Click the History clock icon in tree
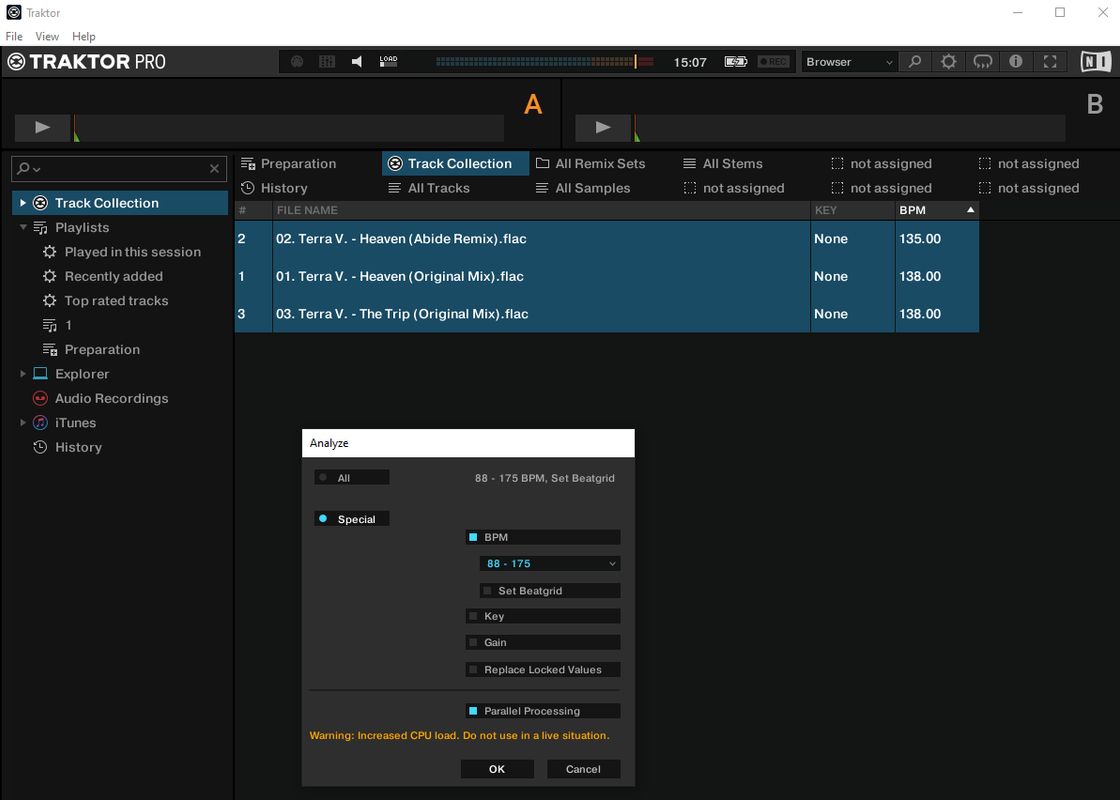Image resolution: width=1120 pixels, height=800 pixels. point(41,447)
